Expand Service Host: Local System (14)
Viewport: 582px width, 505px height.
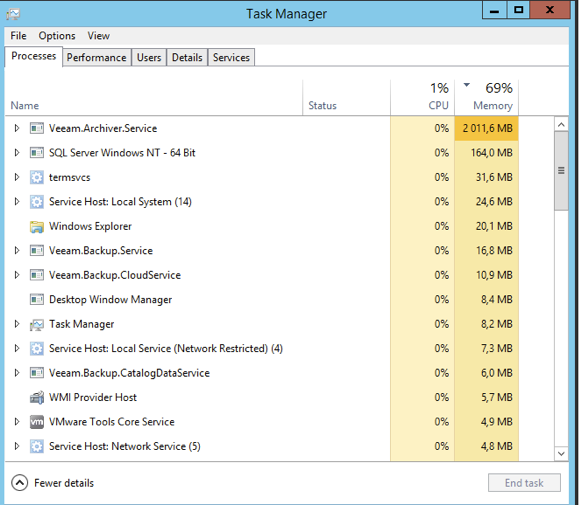(17, 202)
